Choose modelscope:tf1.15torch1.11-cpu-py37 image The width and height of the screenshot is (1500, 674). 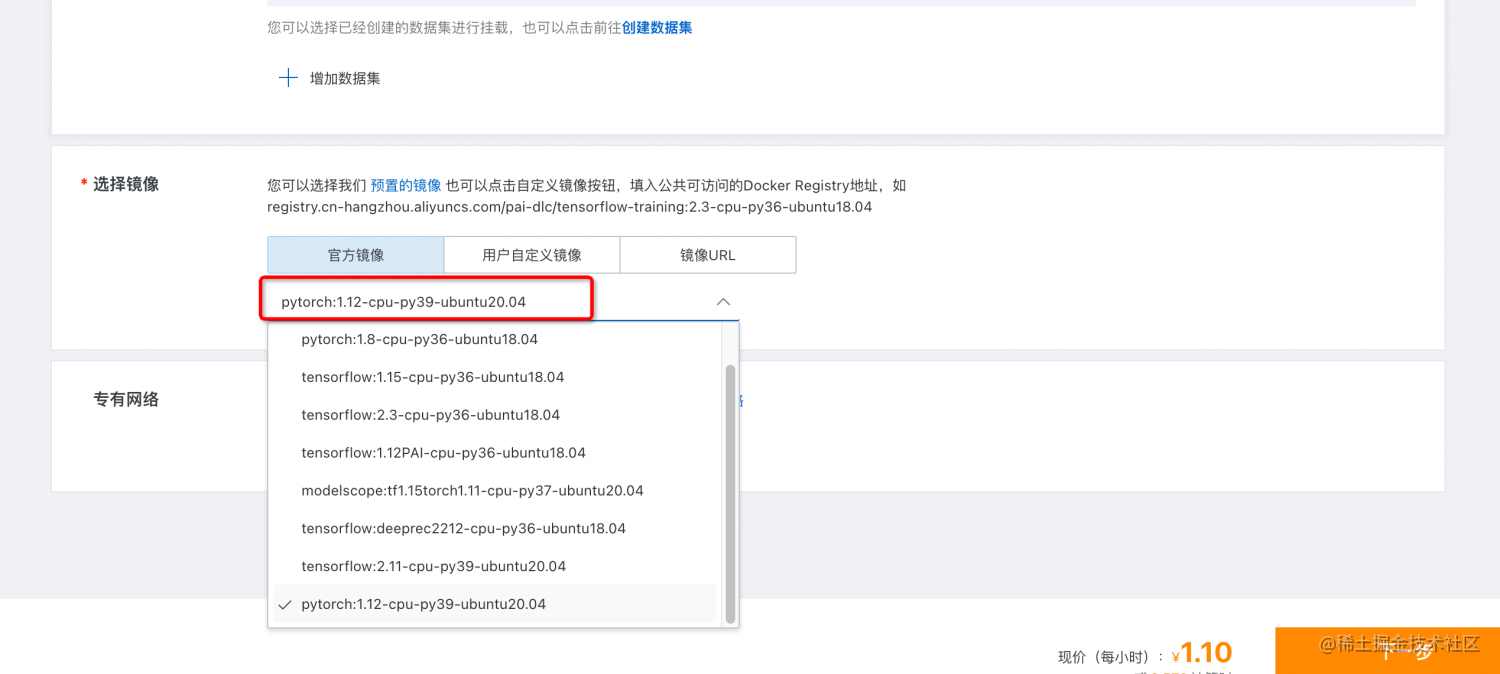click(494, 491)
